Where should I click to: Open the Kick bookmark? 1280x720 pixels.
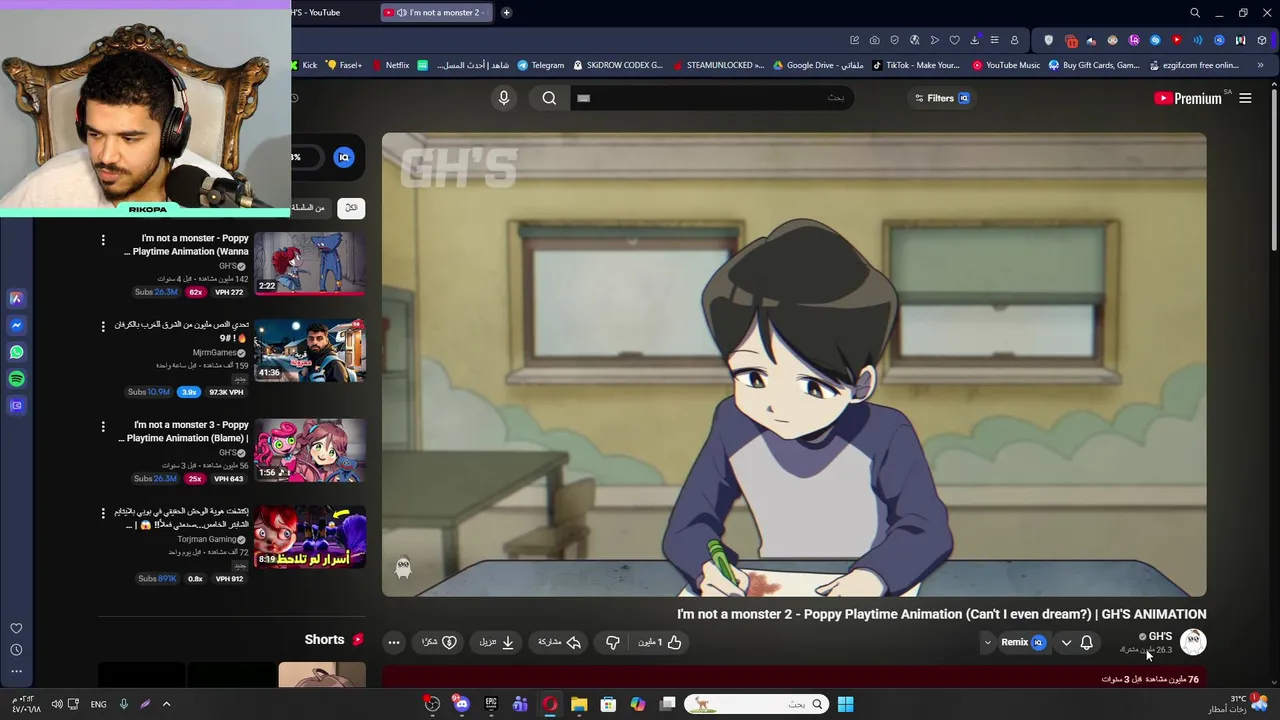click(304, 65)
